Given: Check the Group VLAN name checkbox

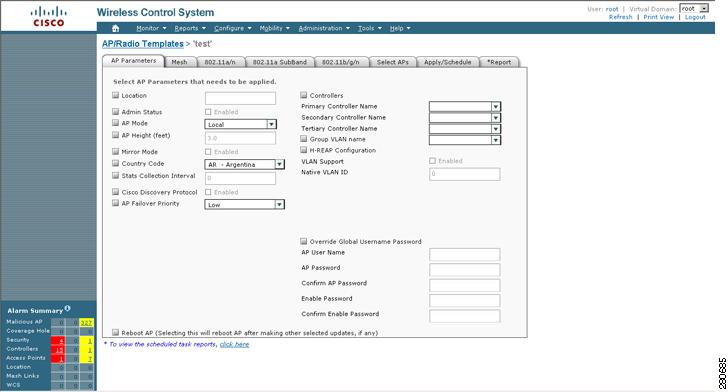Looking at the screenshot, I should tap(304, 139).
